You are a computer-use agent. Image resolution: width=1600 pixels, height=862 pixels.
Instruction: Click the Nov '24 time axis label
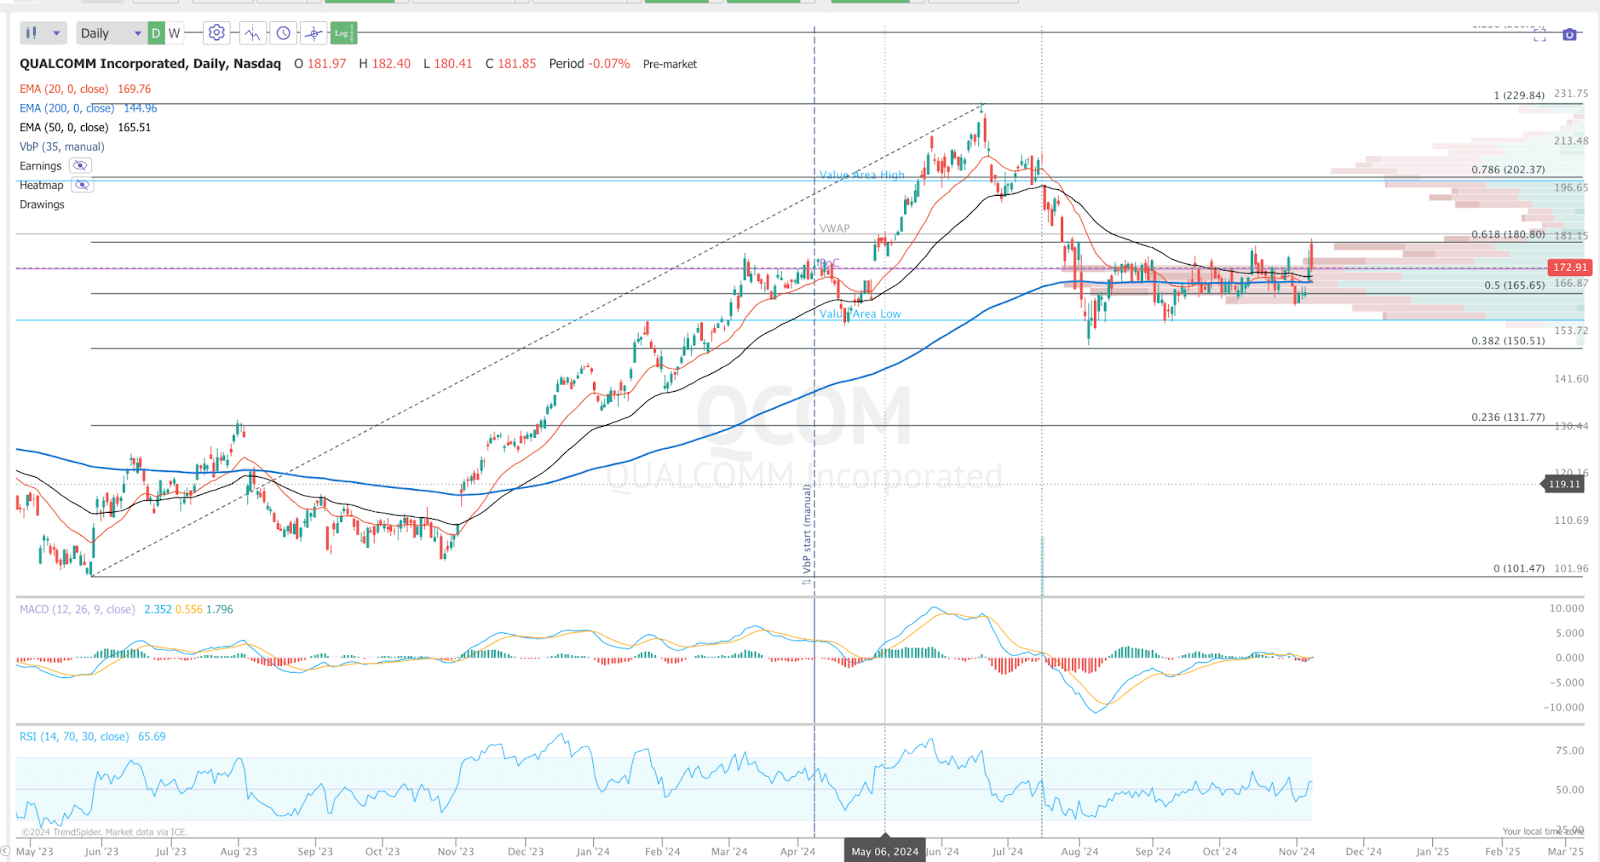click(x=1297, y=852)
